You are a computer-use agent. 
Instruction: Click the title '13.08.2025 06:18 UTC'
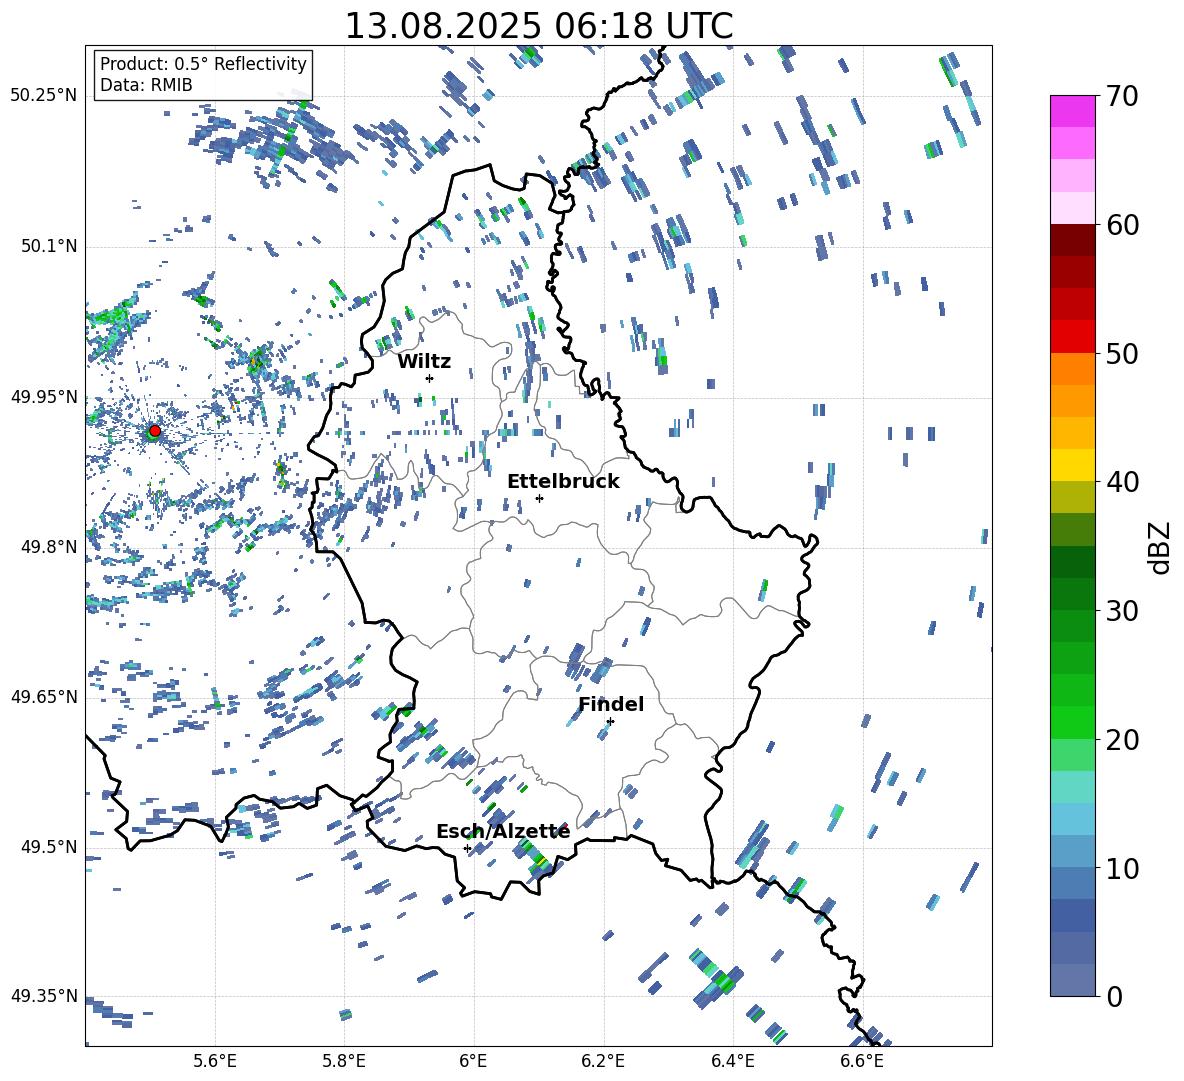(x=538, y=26)
